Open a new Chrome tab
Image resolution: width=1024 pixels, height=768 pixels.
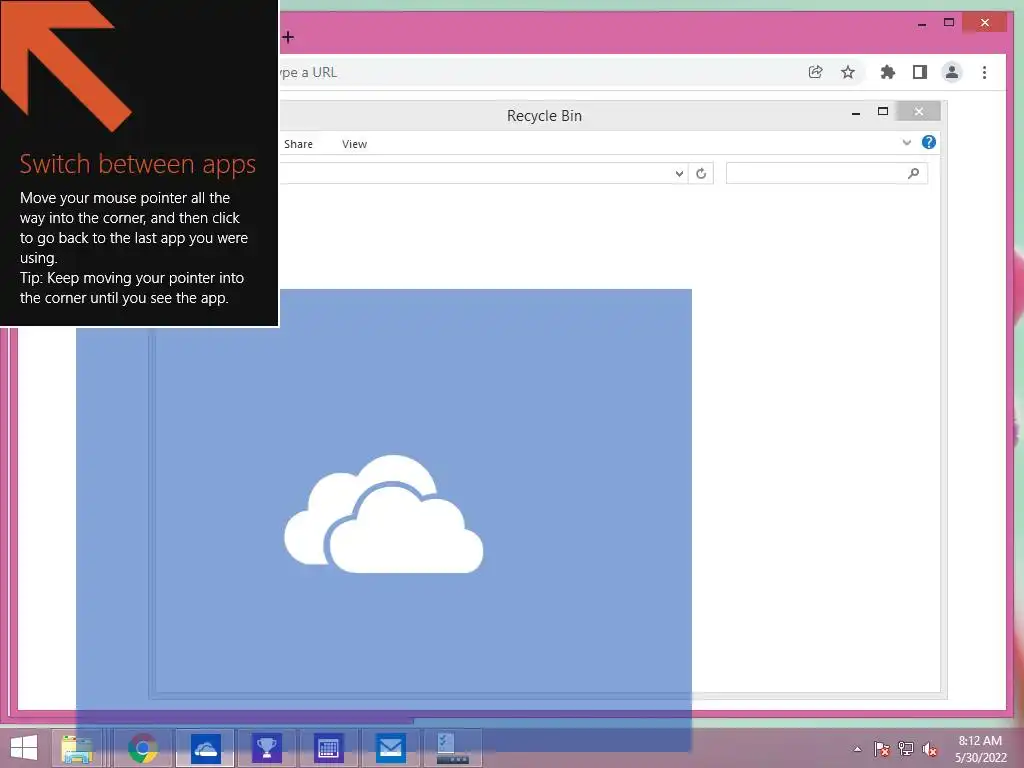pyautogui.click(x=288, y=37)
